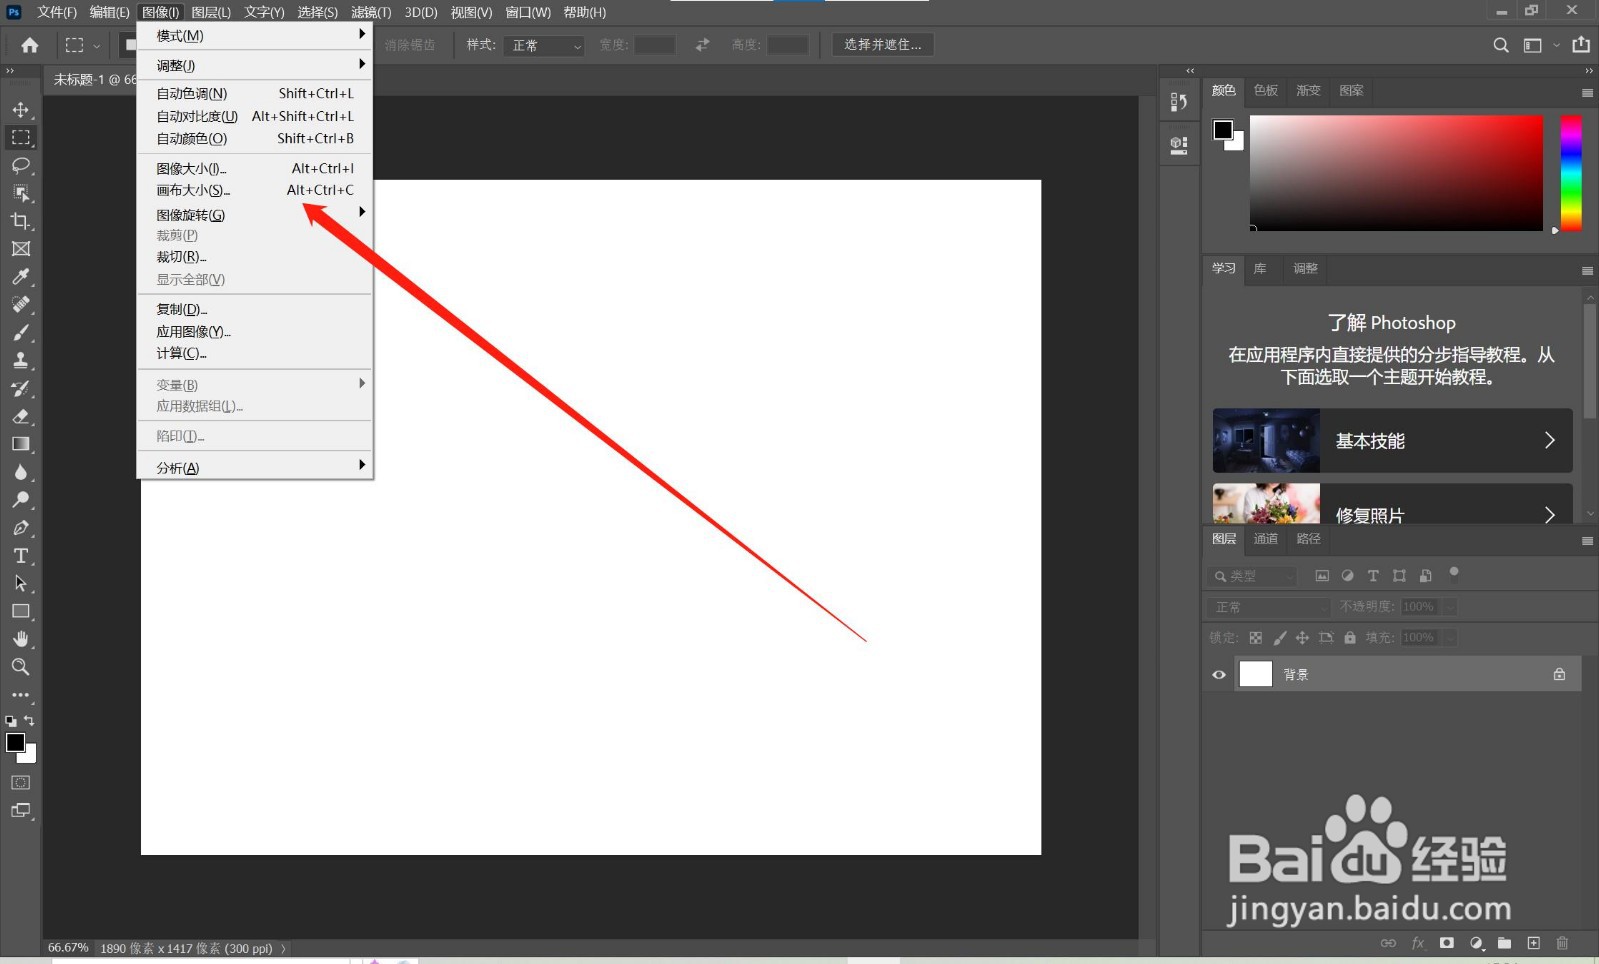1599x964 pixels.
Task: Swap foreground and background colors
Action: [29, 720]
